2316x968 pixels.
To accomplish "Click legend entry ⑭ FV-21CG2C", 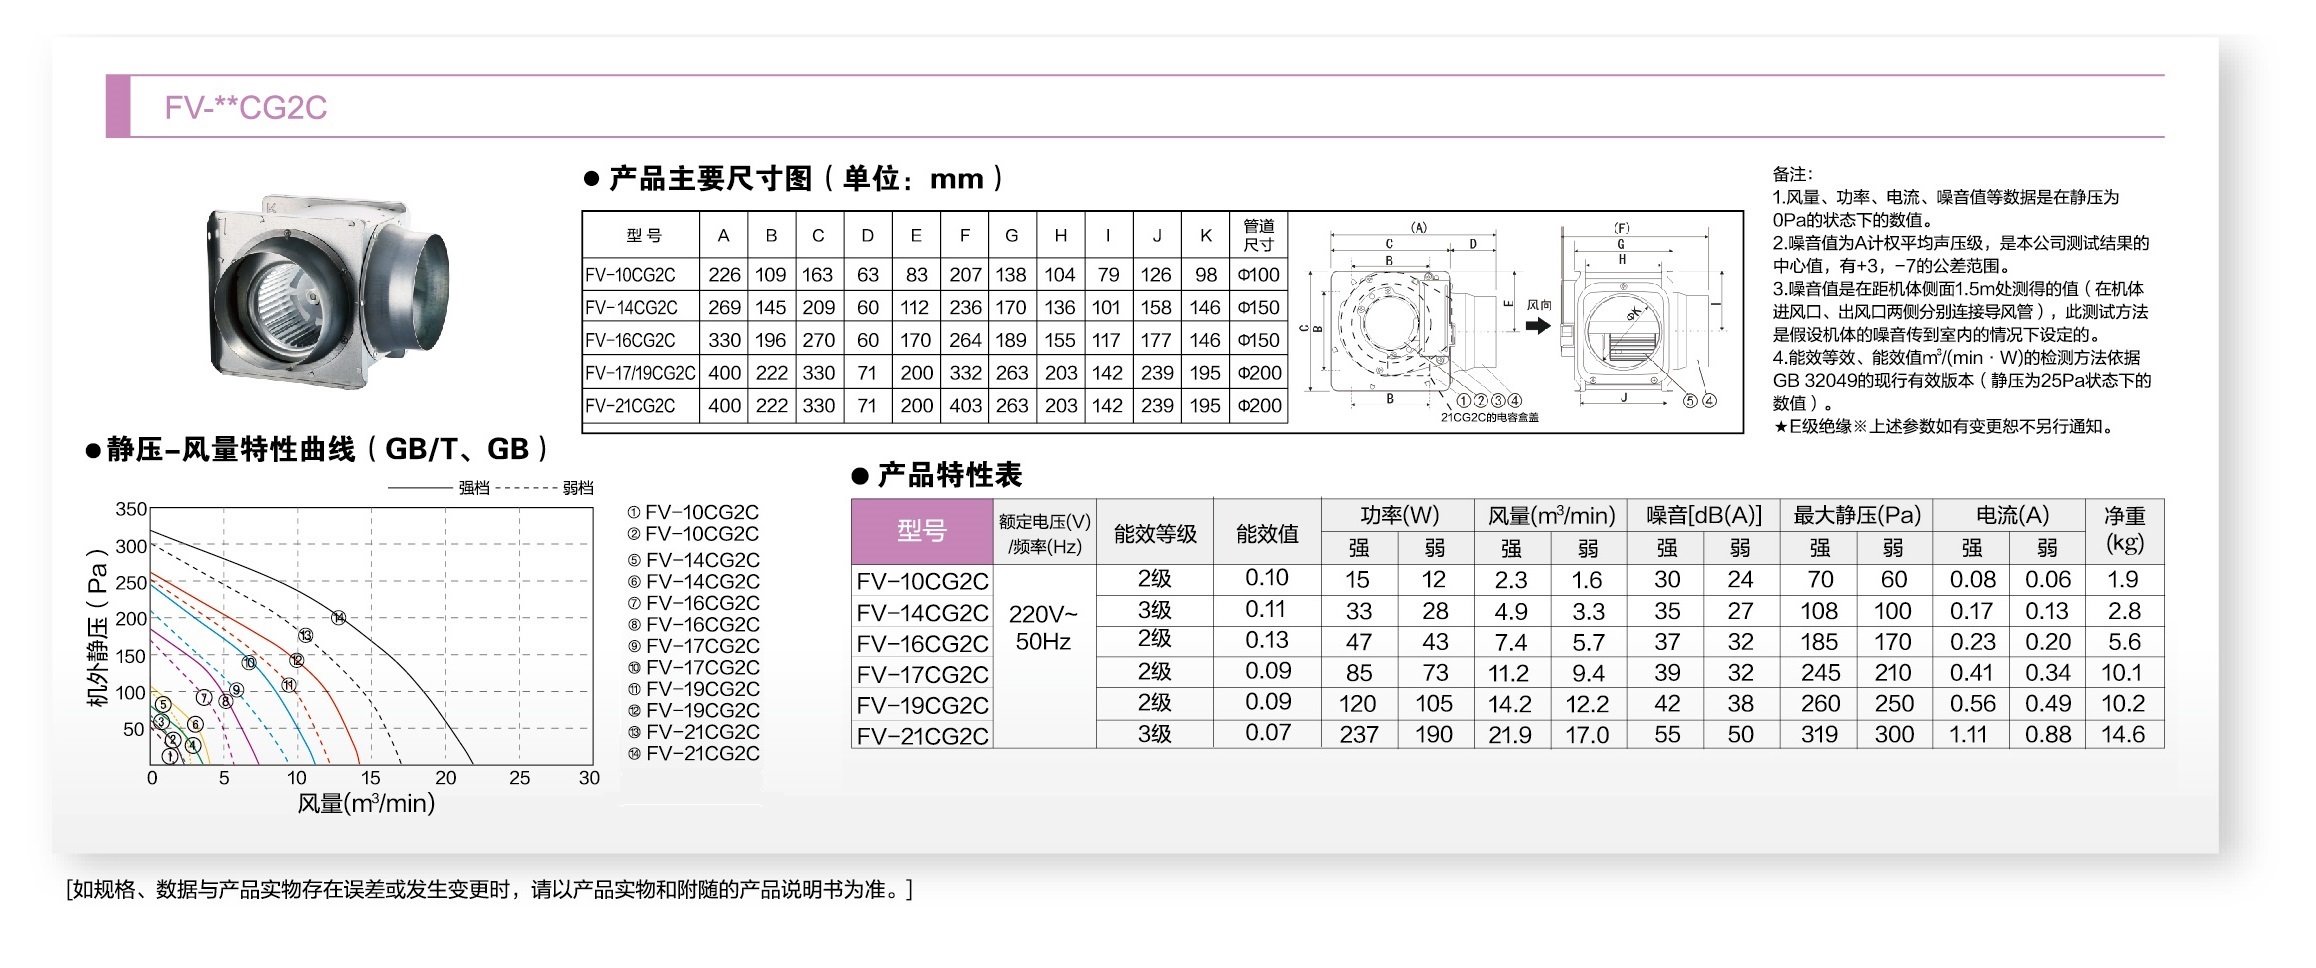I will pyautogui.click(x=693, y=753).
